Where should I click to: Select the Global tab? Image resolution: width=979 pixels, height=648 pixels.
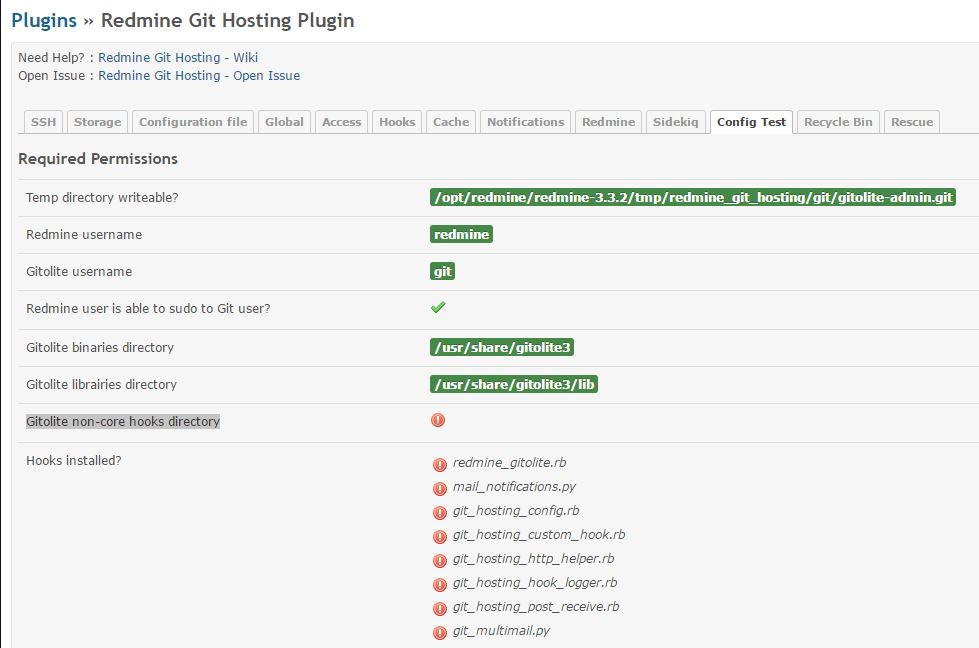click(284, 122)
